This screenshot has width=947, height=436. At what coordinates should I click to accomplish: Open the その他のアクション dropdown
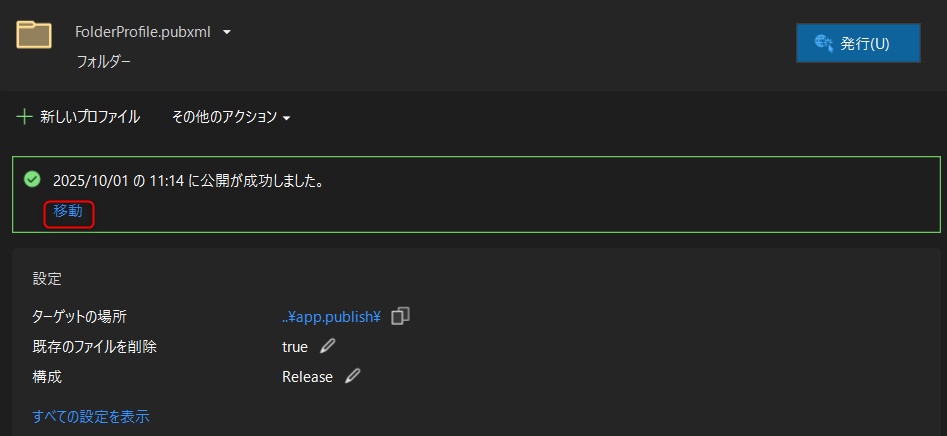[231, 117]
